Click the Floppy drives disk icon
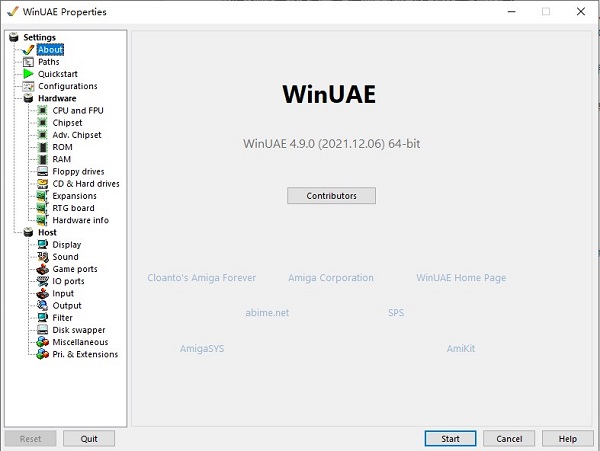 click(42, 171)
